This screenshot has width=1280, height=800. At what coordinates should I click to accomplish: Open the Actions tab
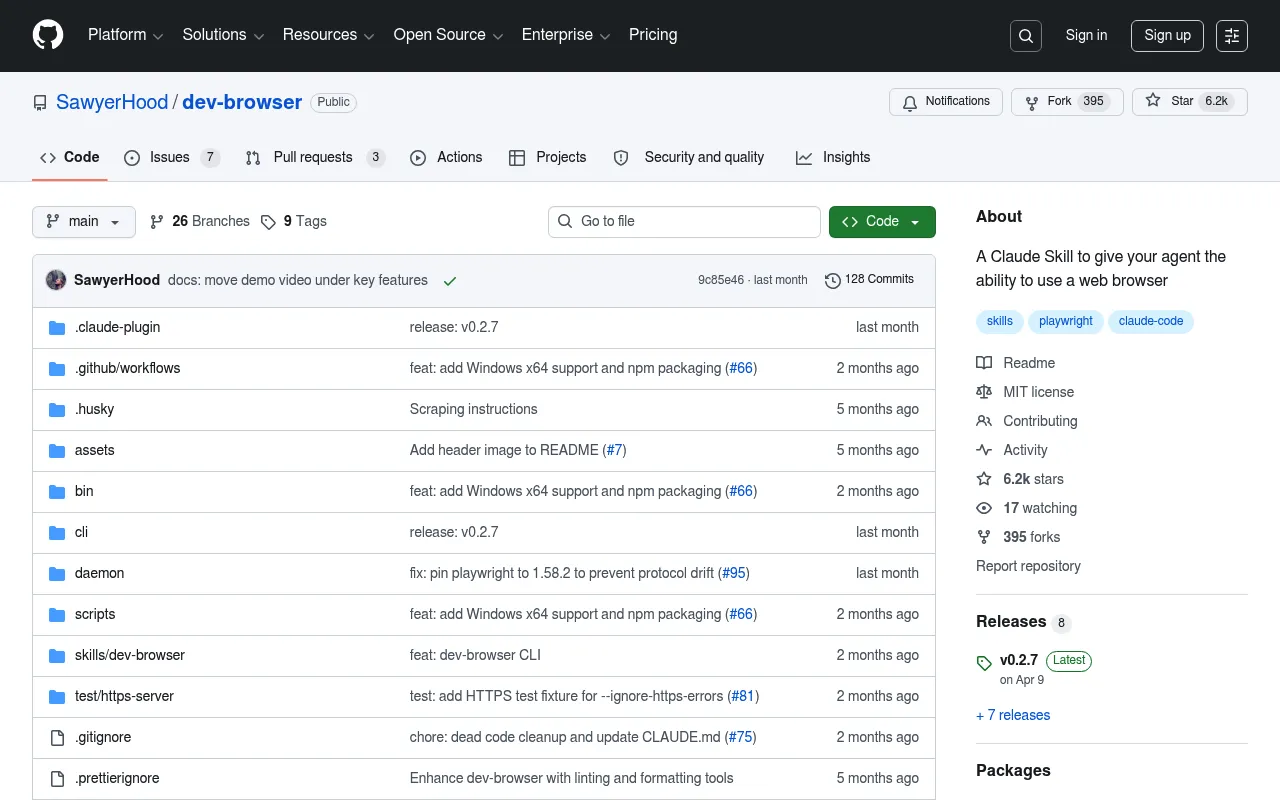[446, 158]
